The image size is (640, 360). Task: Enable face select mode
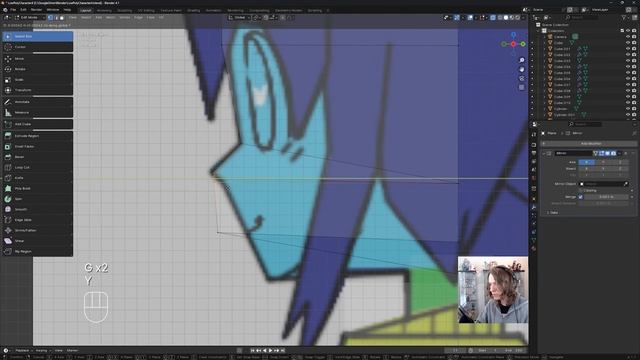(x=62, y=18)
